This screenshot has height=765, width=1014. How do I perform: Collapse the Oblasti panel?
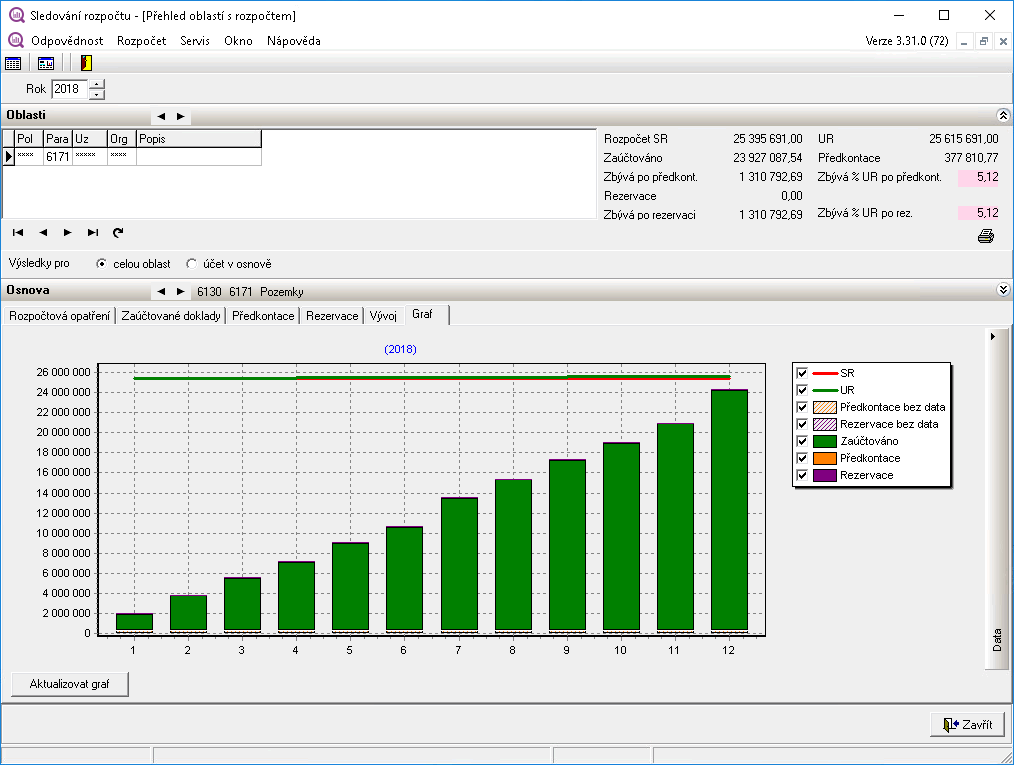(x=1003, y=116)
